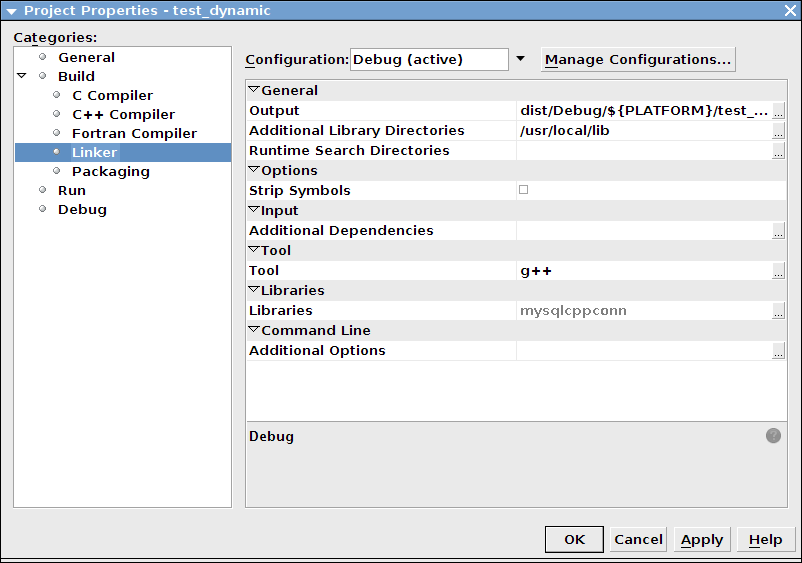Select the Debug category in tree
The image size is (802, 563).
pos(82,210)
